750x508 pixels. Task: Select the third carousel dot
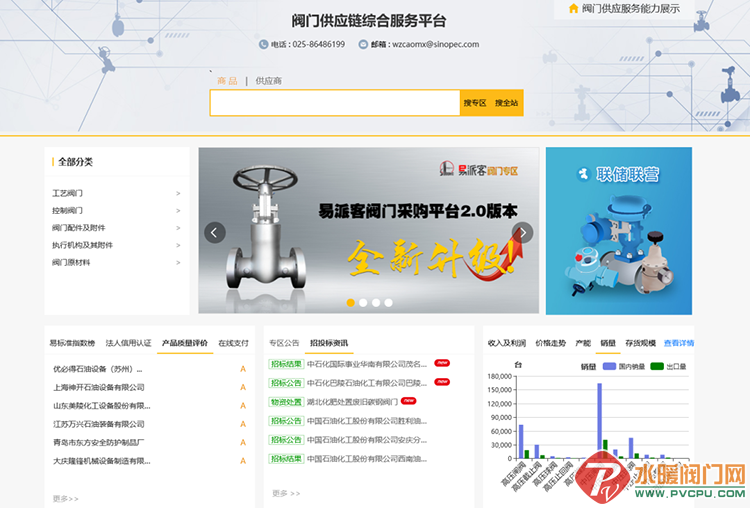376,302
